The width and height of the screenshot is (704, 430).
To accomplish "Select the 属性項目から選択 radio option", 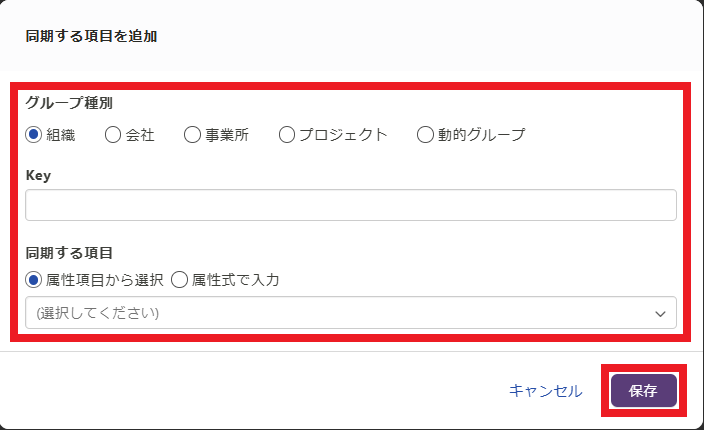I will (x=34, y=280).
